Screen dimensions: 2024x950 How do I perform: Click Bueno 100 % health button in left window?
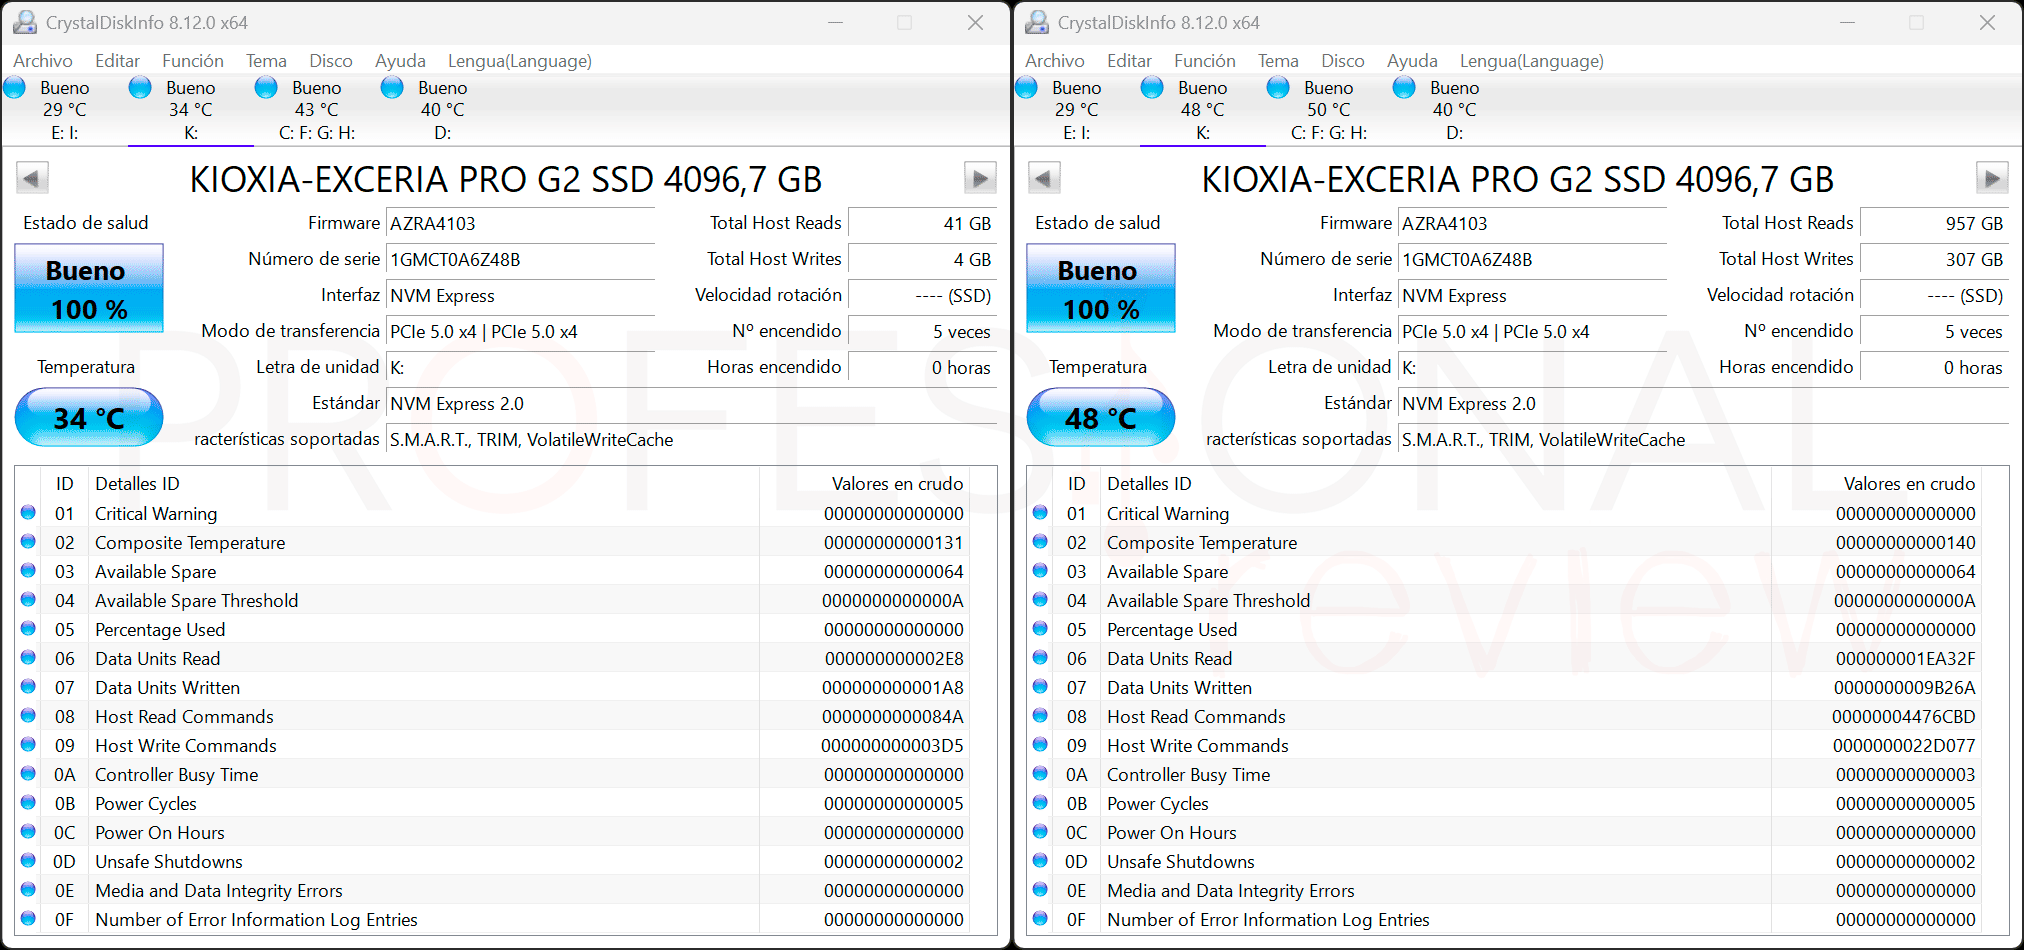[89, 289]
